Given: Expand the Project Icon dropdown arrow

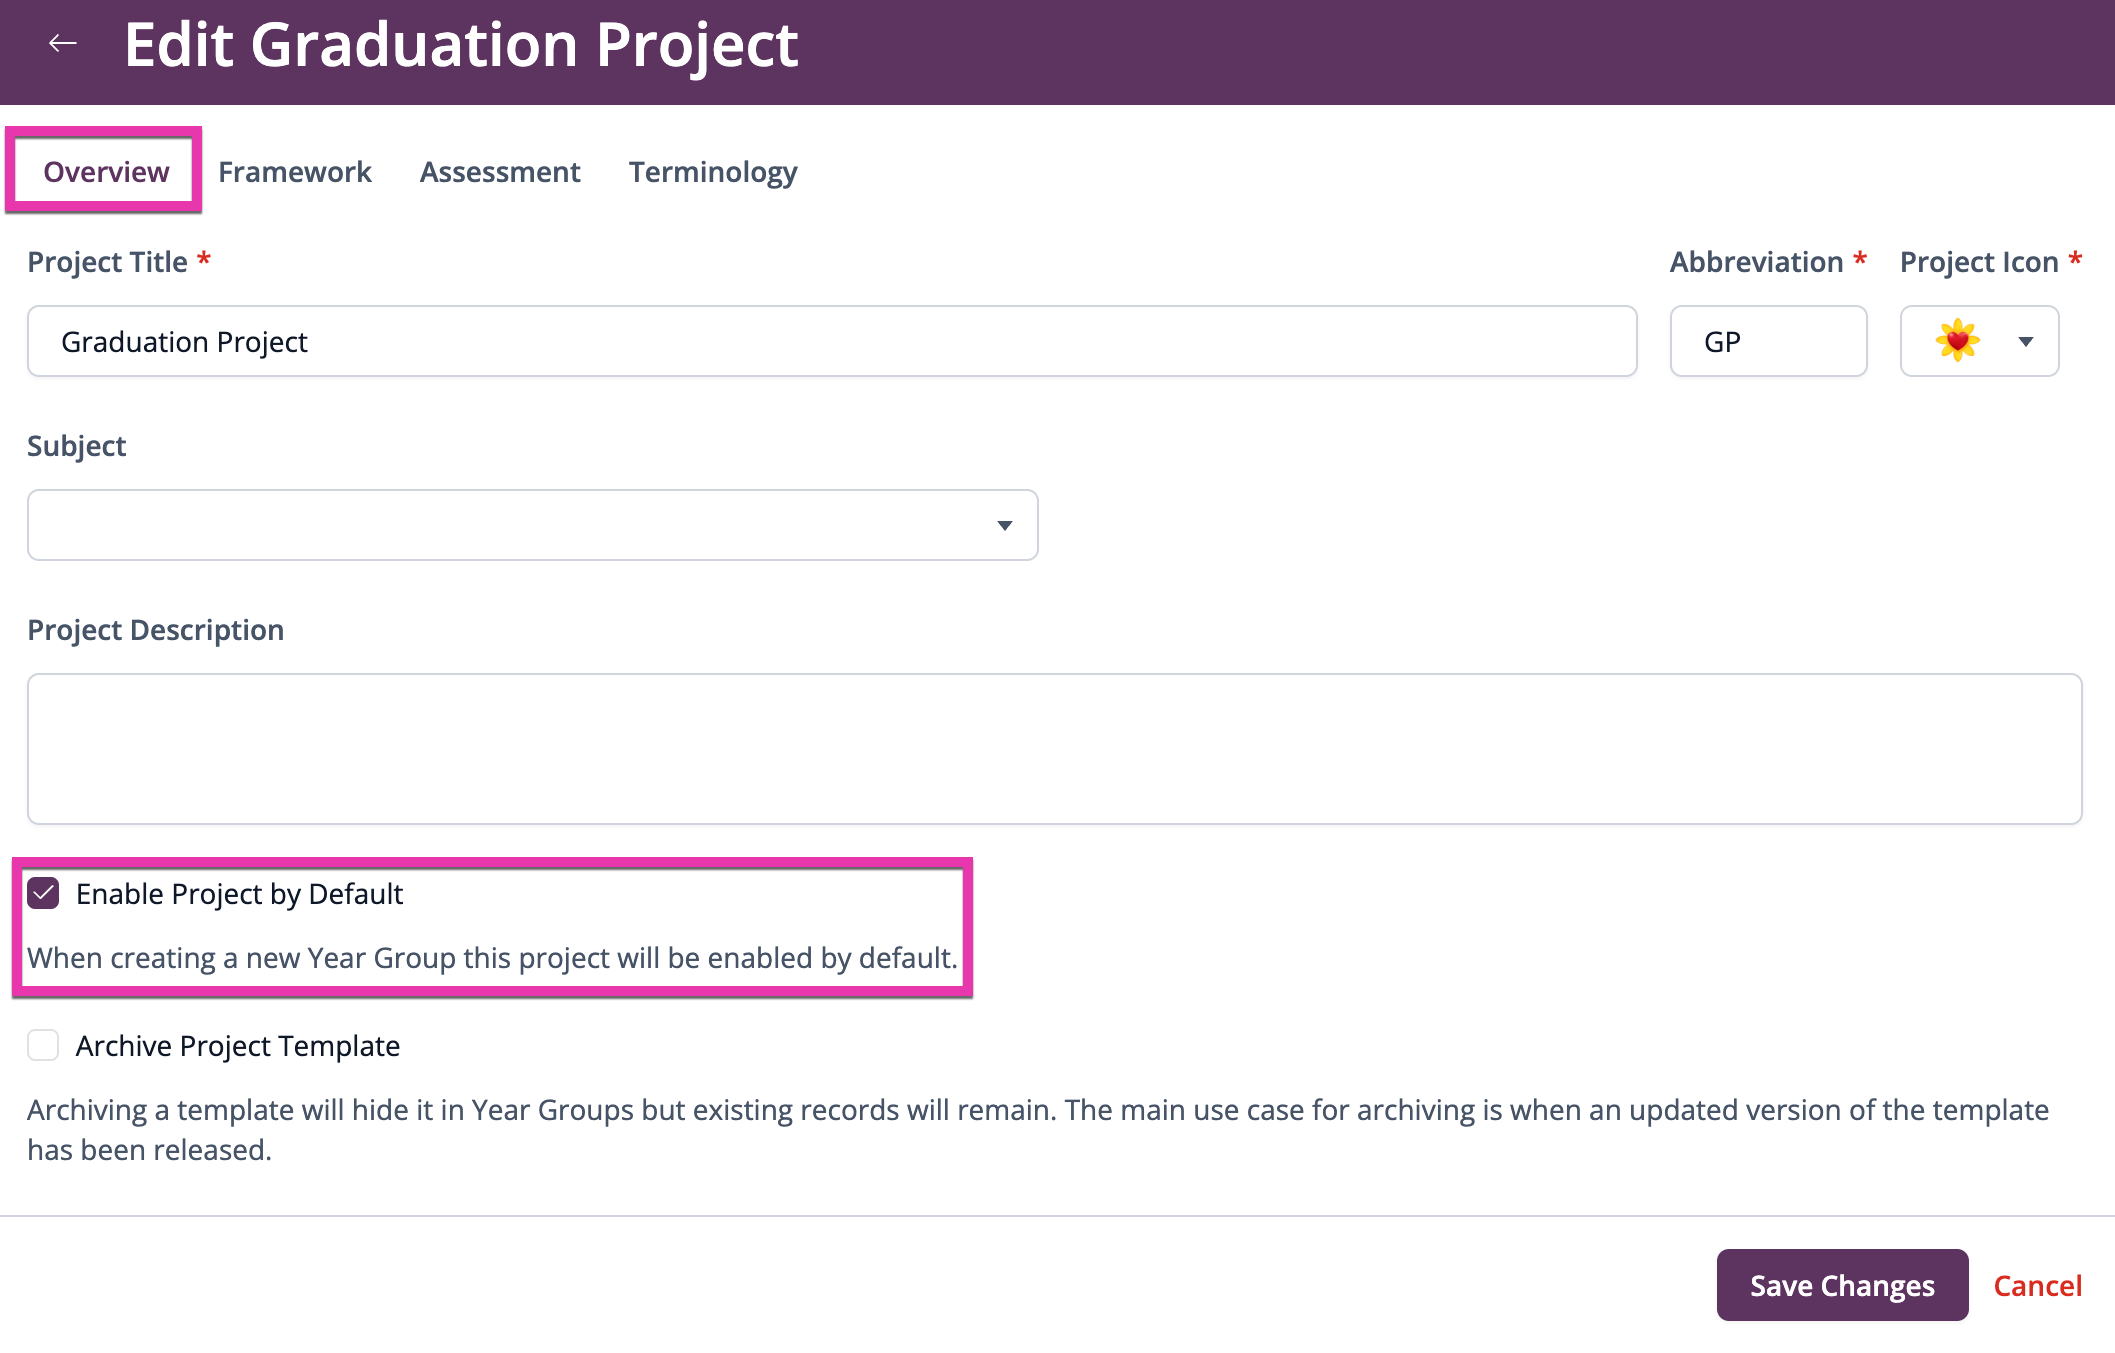Looking at the screenshot, I should 2026,342.
